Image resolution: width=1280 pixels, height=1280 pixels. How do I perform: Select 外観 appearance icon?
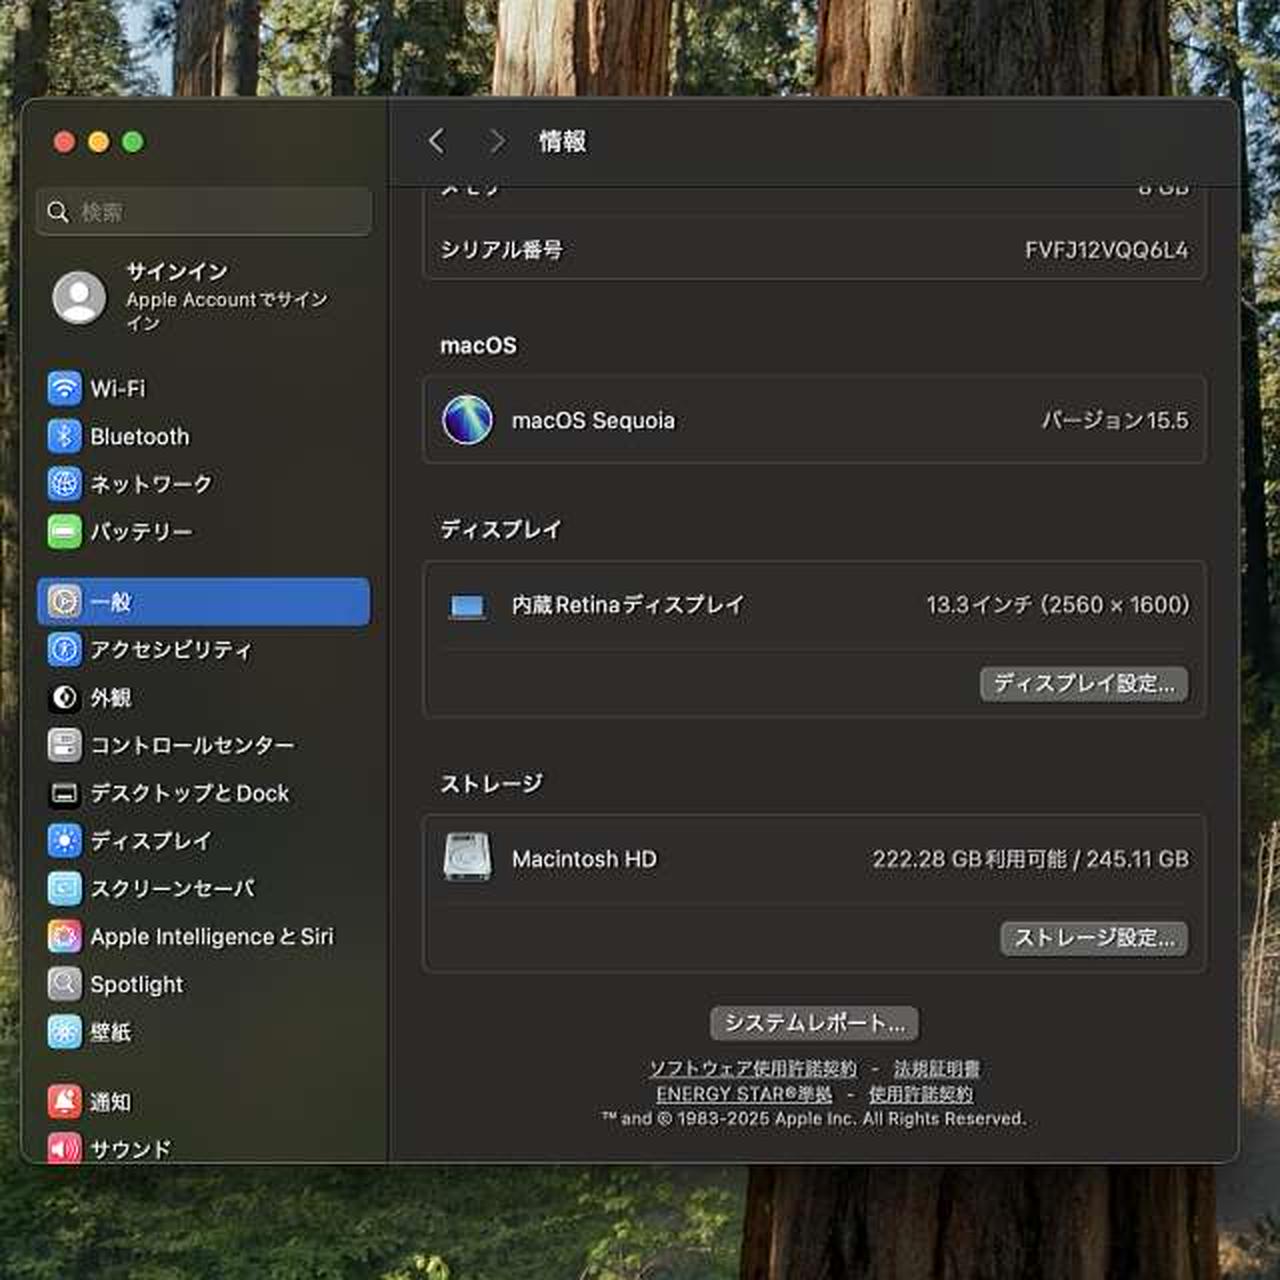pyautogui.click(x=65, y=698)
